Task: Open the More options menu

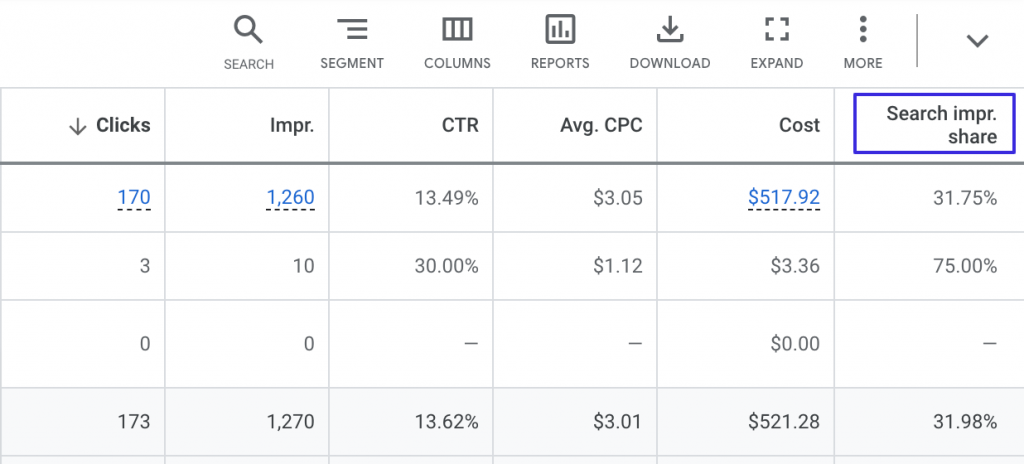Action: (x=863, y=31)
